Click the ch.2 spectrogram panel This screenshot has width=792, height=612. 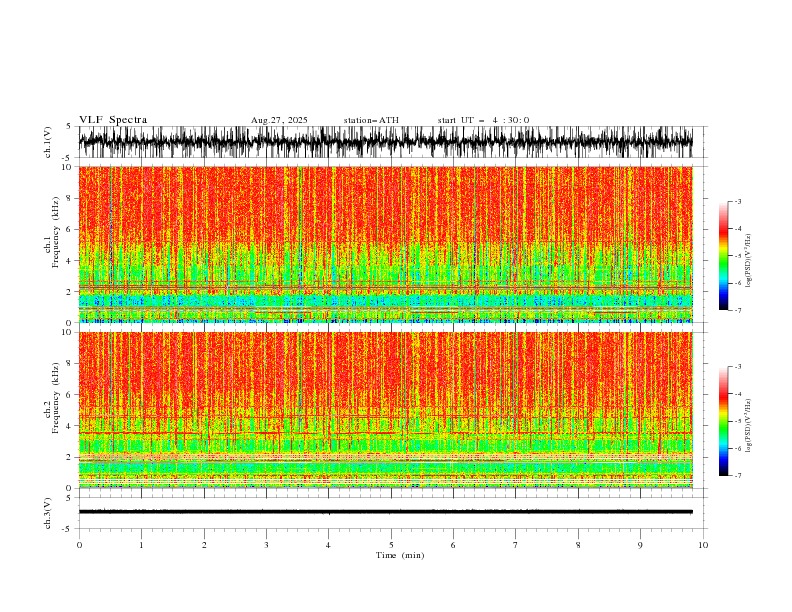pyautogui.click(x=385, y=410)
